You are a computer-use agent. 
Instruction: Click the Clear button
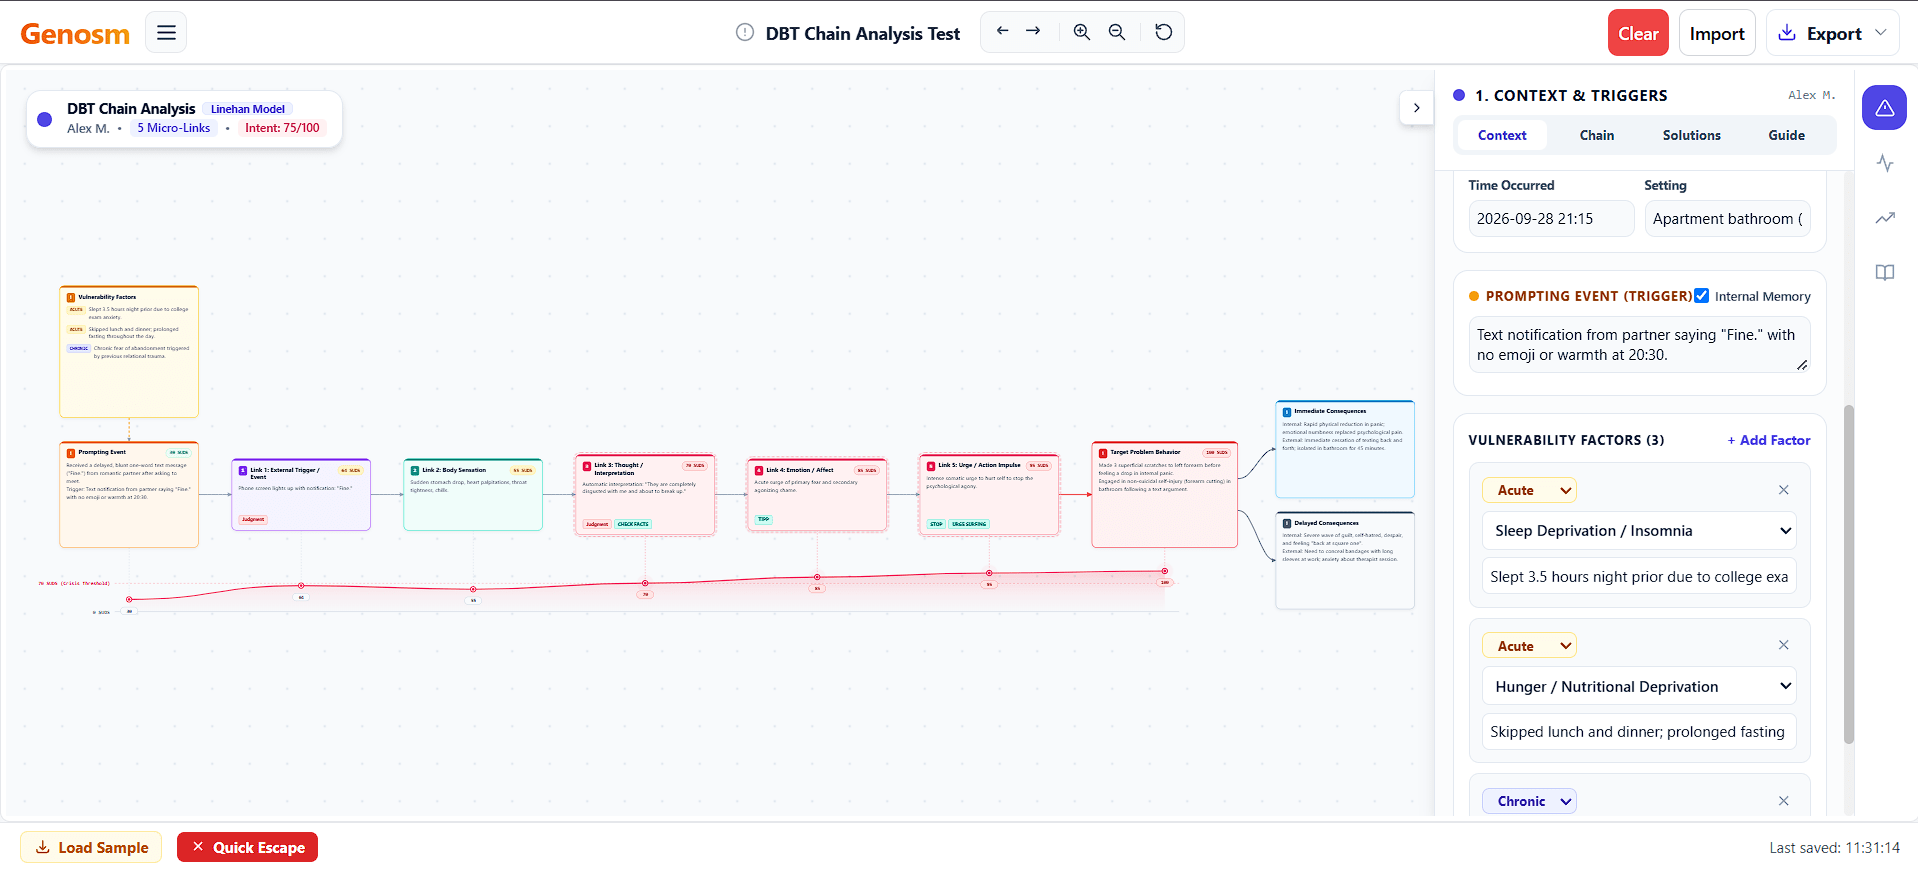tap(1638, 33)
